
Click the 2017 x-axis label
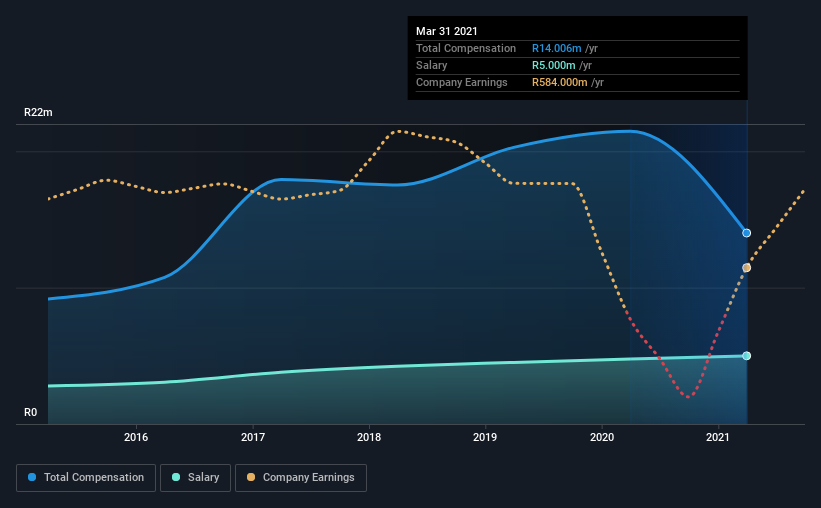point(253,437)
